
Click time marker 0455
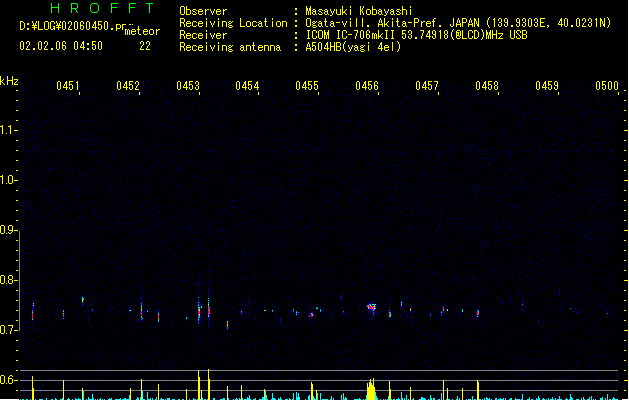(307, 86)
